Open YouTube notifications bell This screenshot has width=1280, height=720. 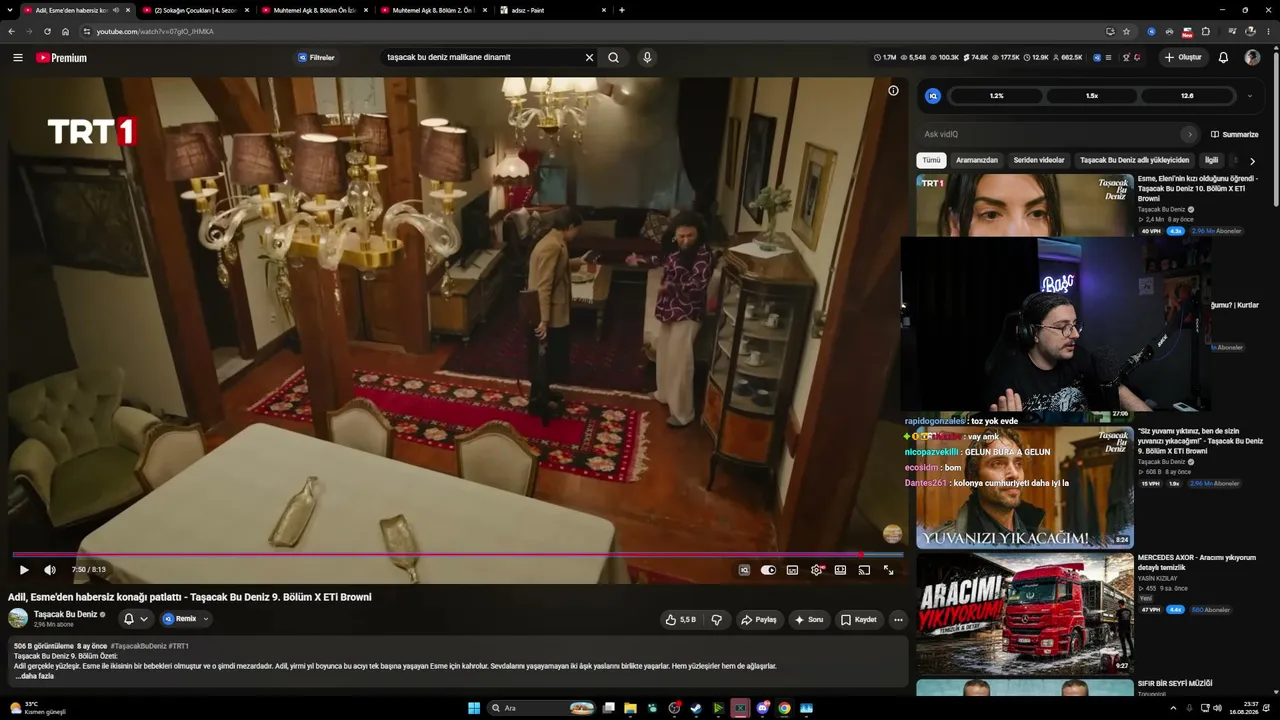click(1223, 58)
